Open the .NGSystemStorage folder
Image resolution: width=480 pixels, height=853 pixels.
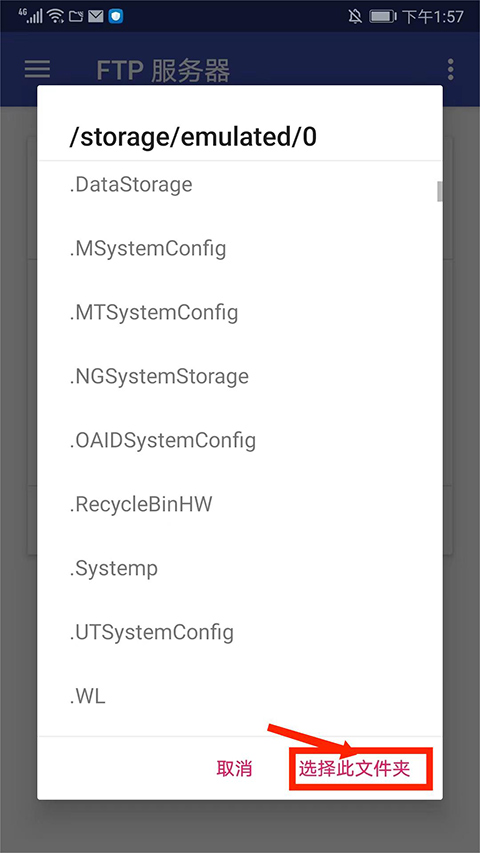point(239,376)
